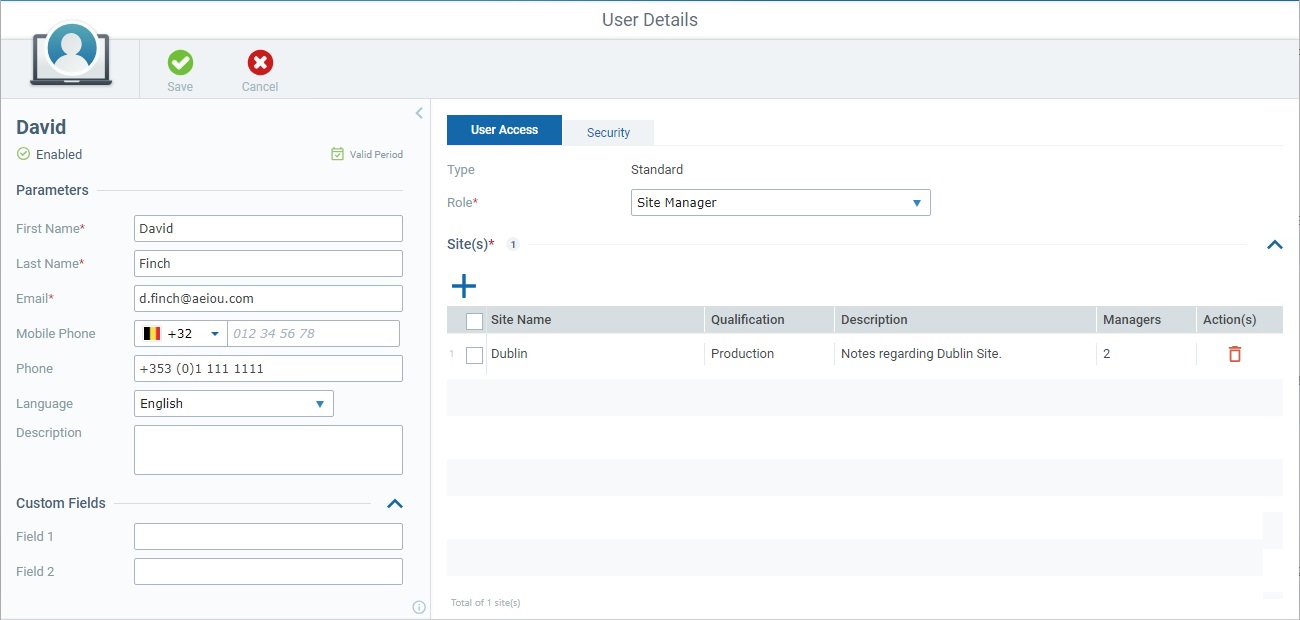The image size is (1300, 620).
Task: Collapse the left user panel
Action: (x=419, y=113)
